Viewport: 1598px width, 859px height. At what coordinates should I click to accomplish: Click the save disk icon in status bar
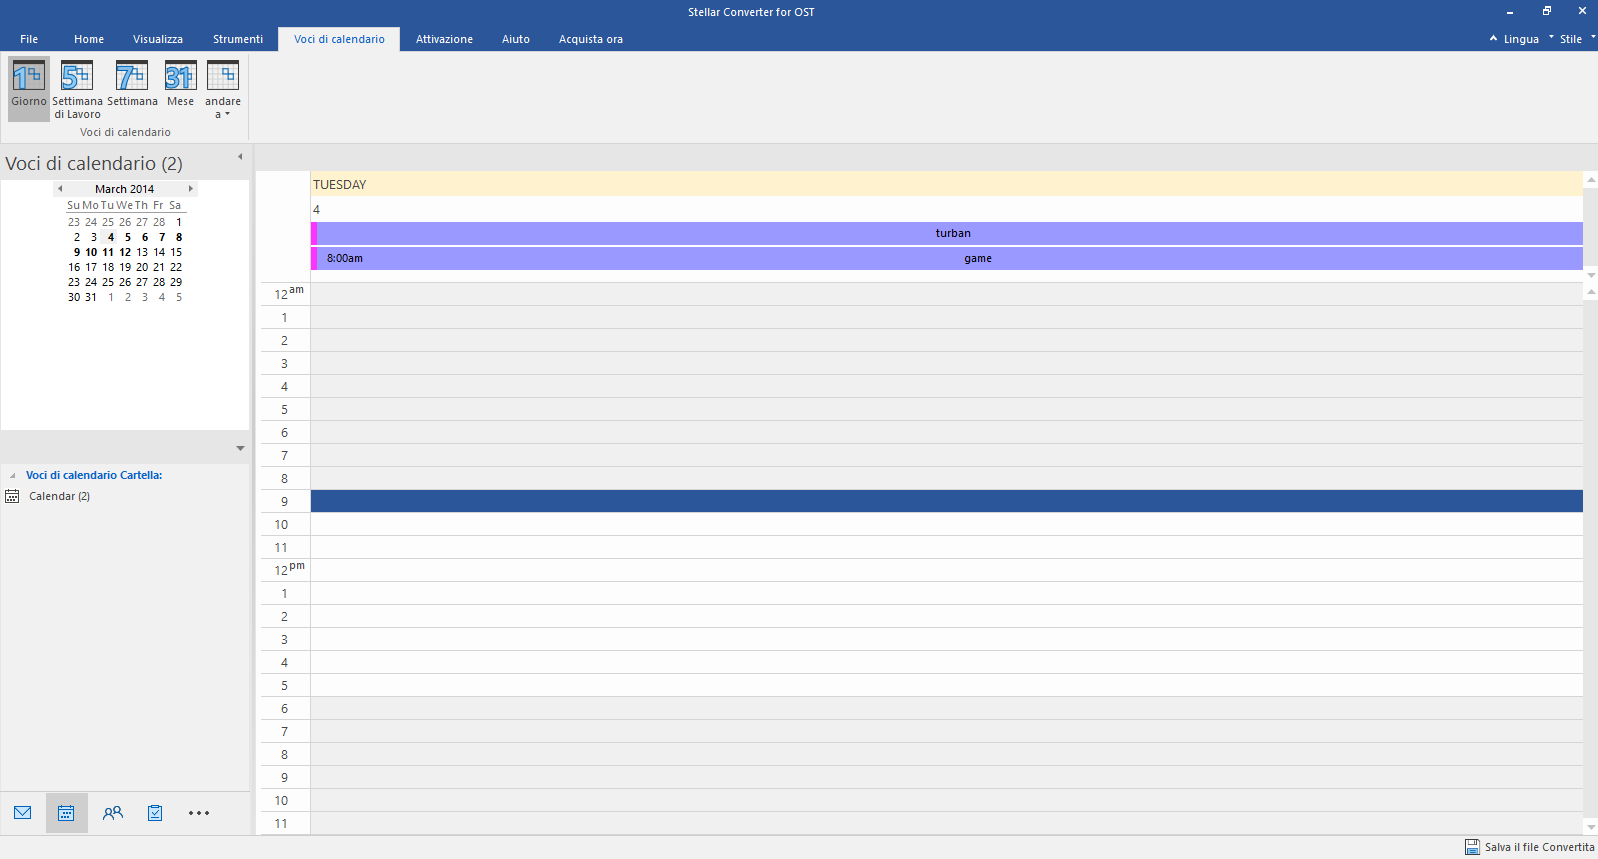pos(1472,847)
